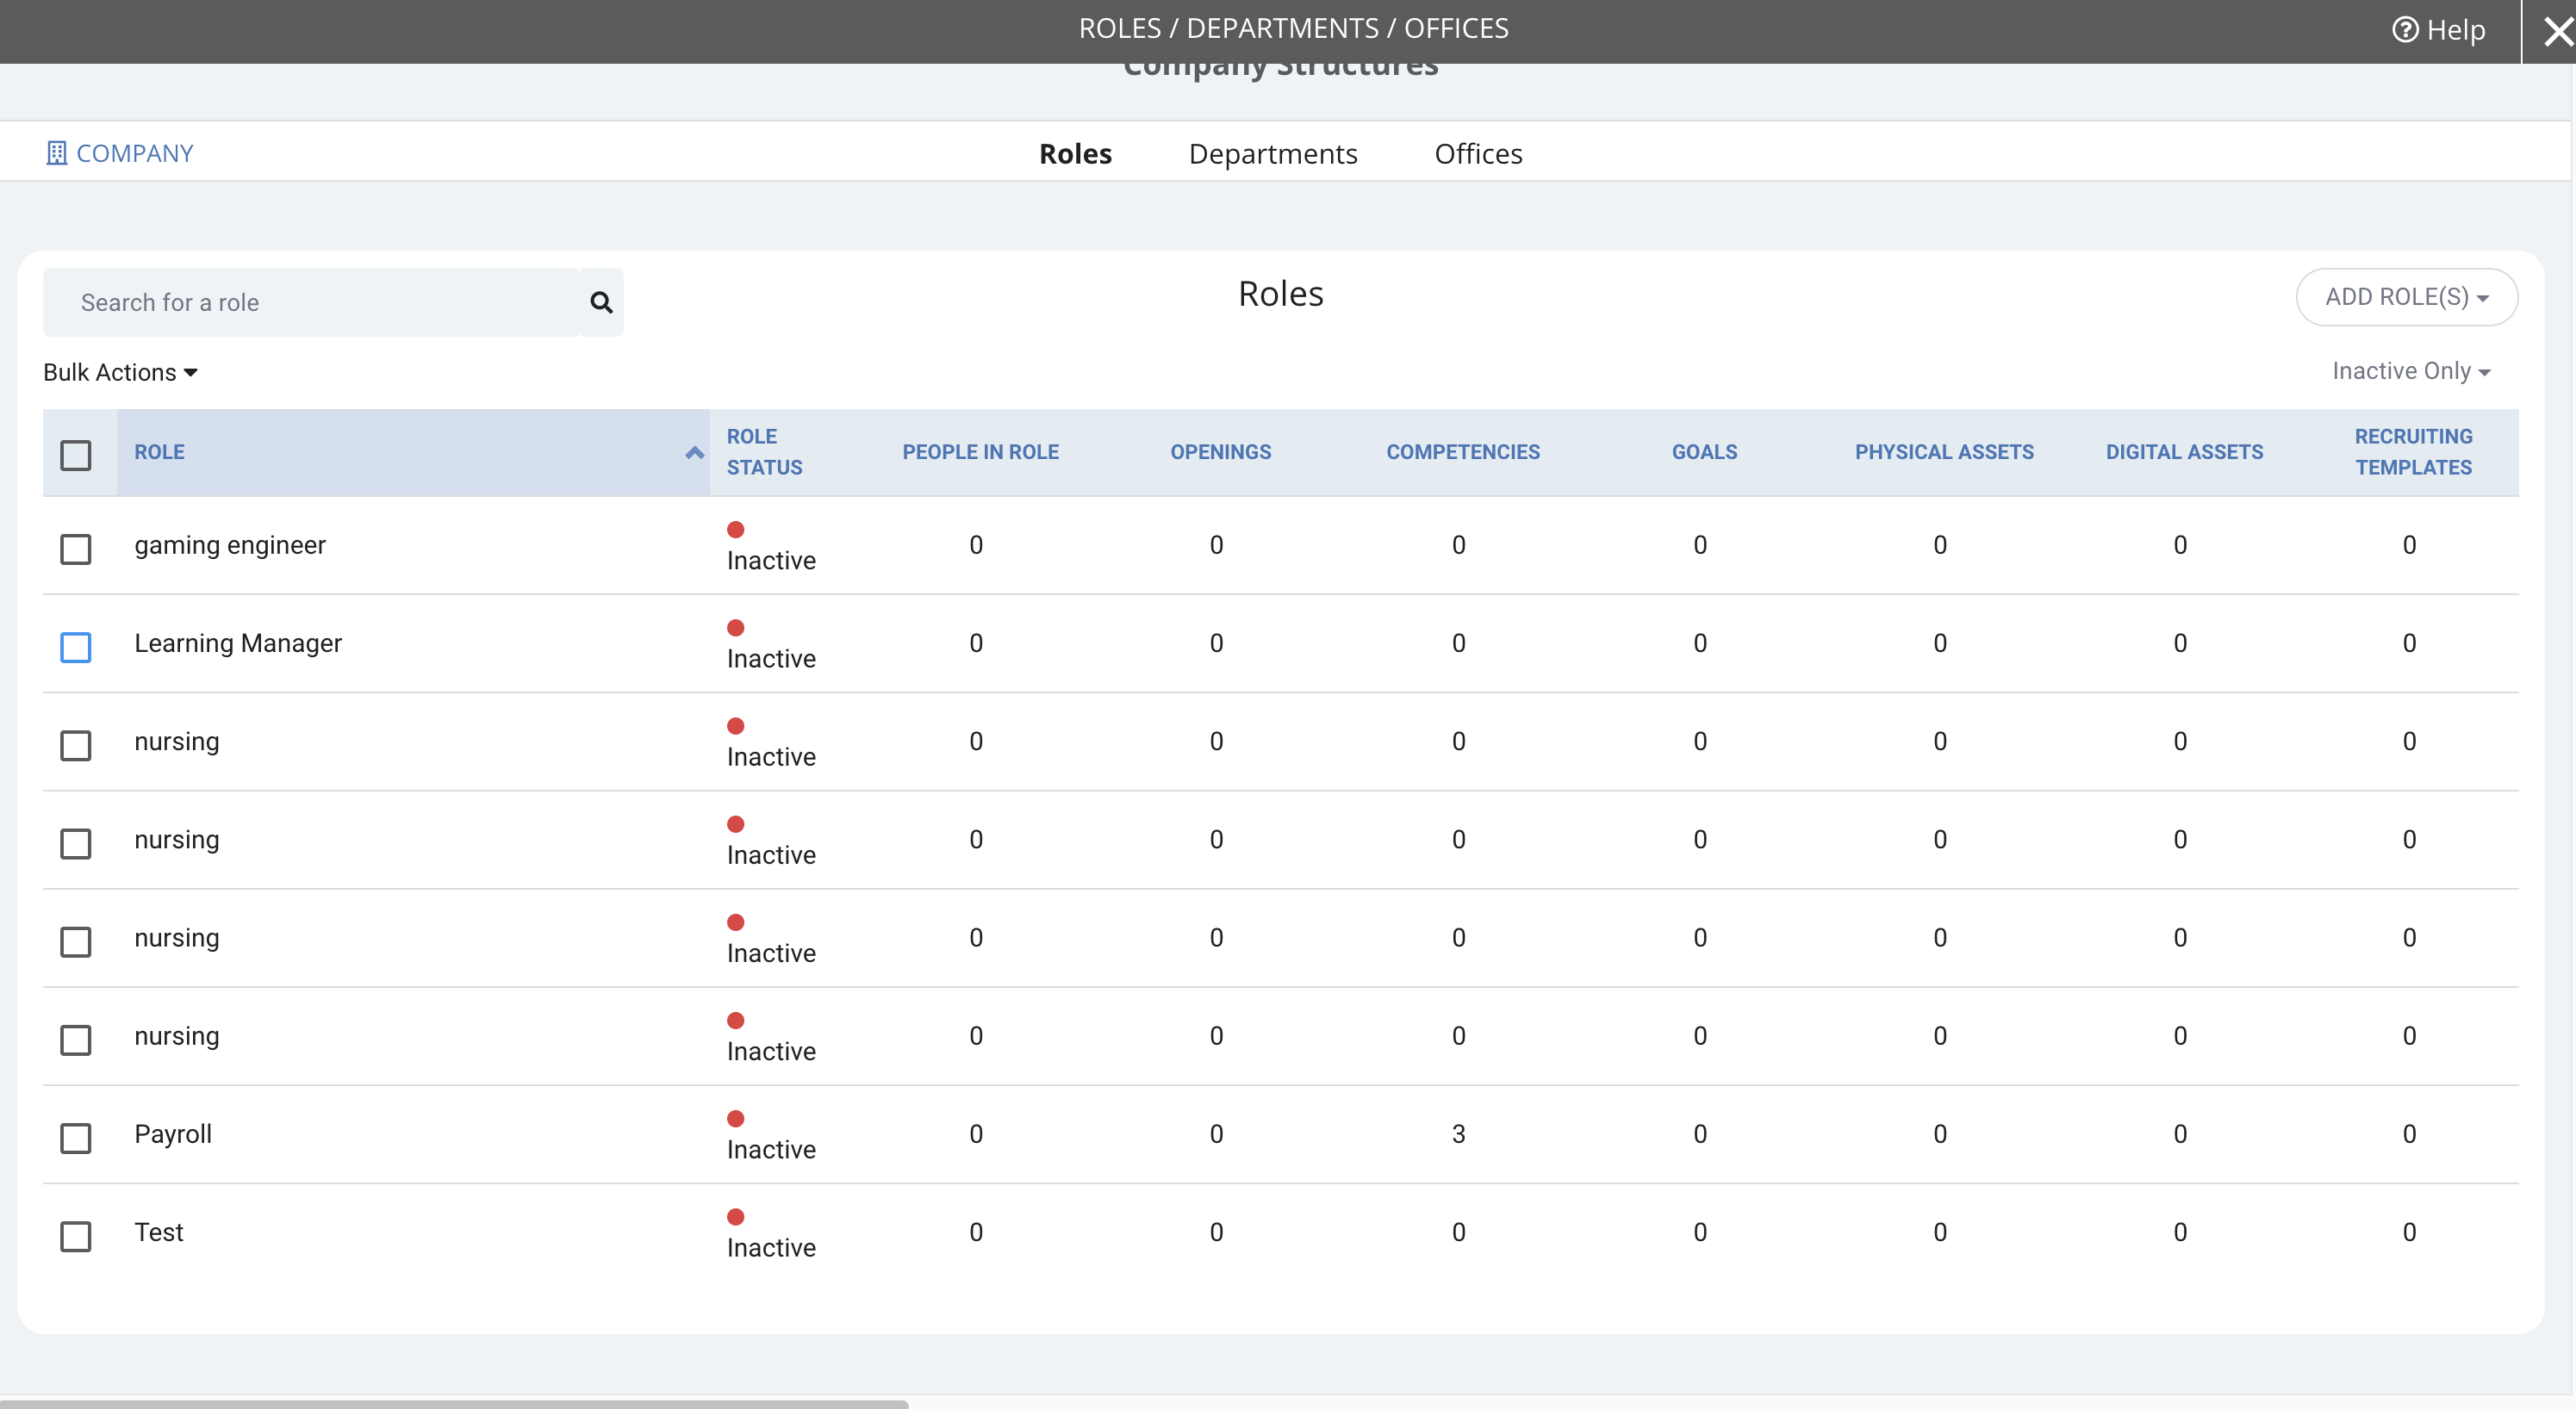
Task: Click the search magnifier icon
Action: point(601,302)
